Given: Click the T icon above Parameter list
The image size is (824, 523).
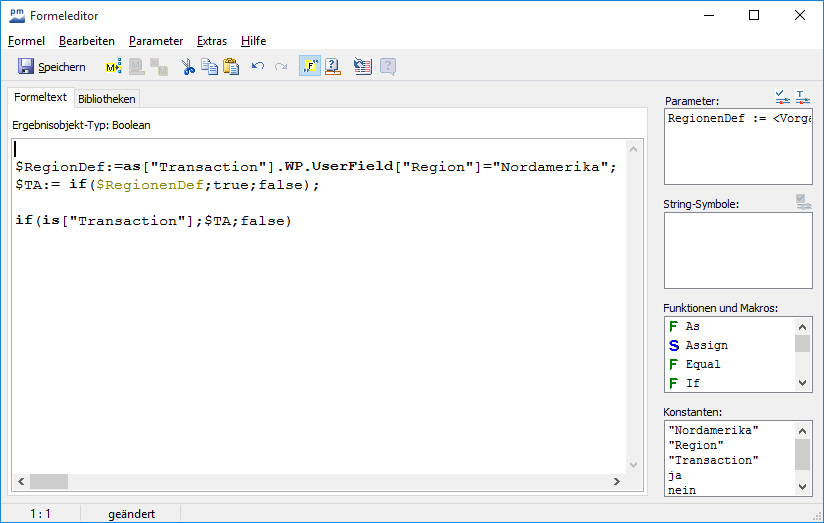Looking at the screenshot, I should 802,97.
